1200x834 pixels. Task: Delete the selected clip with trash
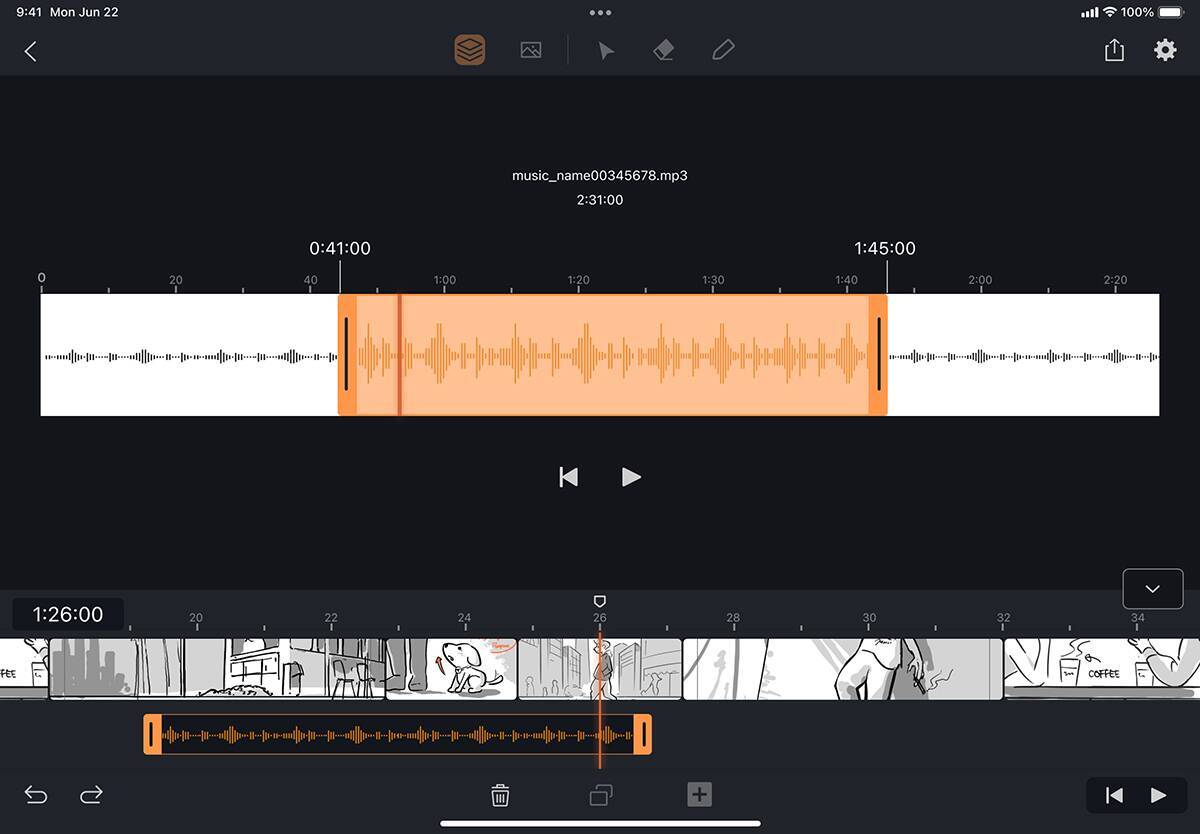(500, 795)
